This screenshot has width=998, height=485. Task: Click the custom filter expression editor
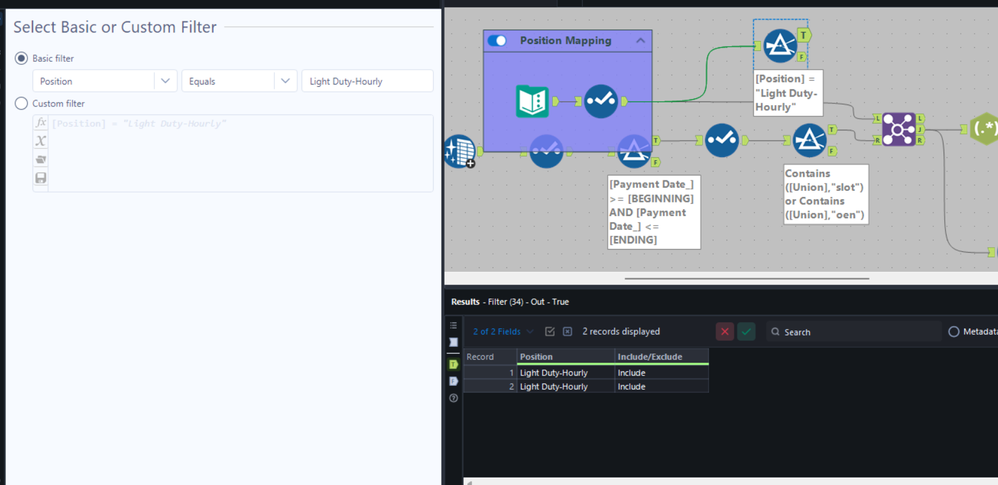tap(241, 153)
